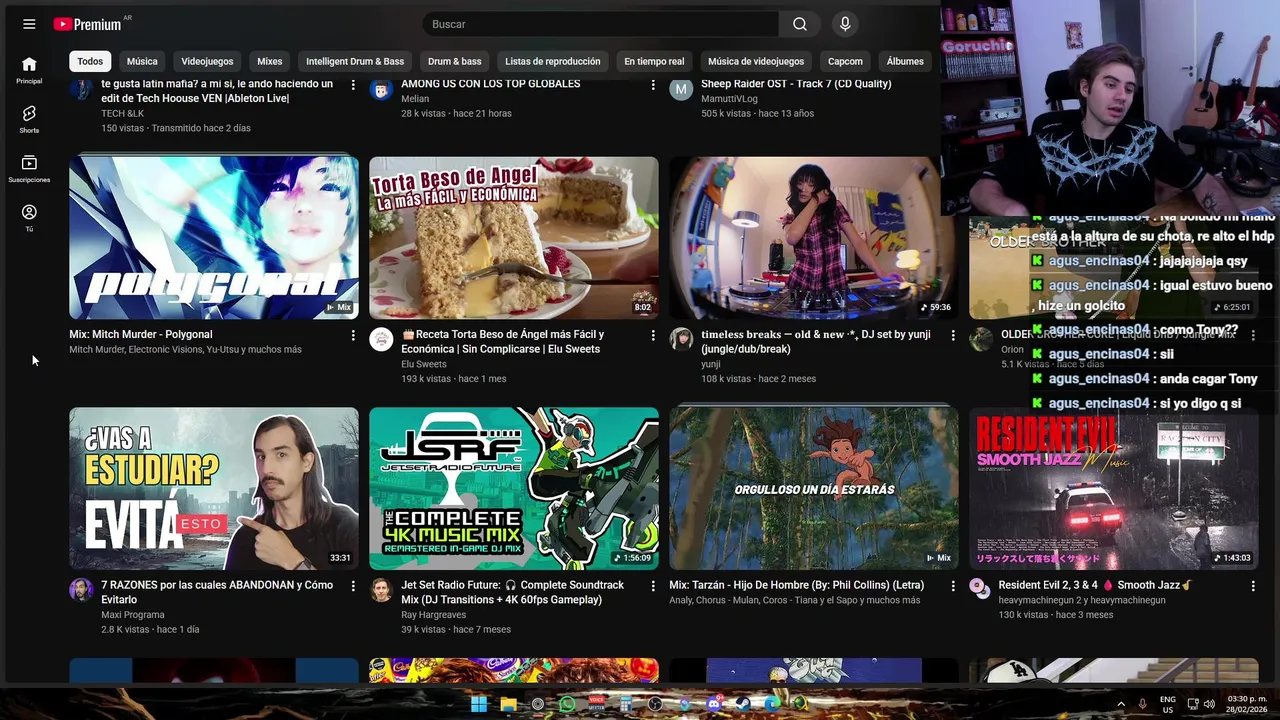Click heavymachinegun channel avatar

[981, 589]
